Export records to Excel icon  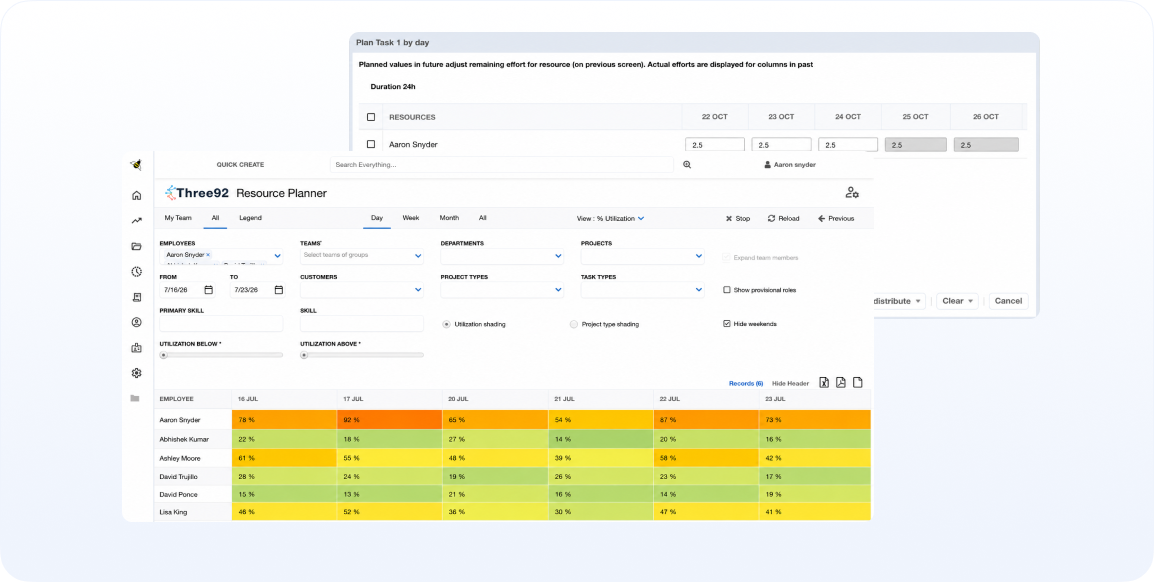coord(824,383)
